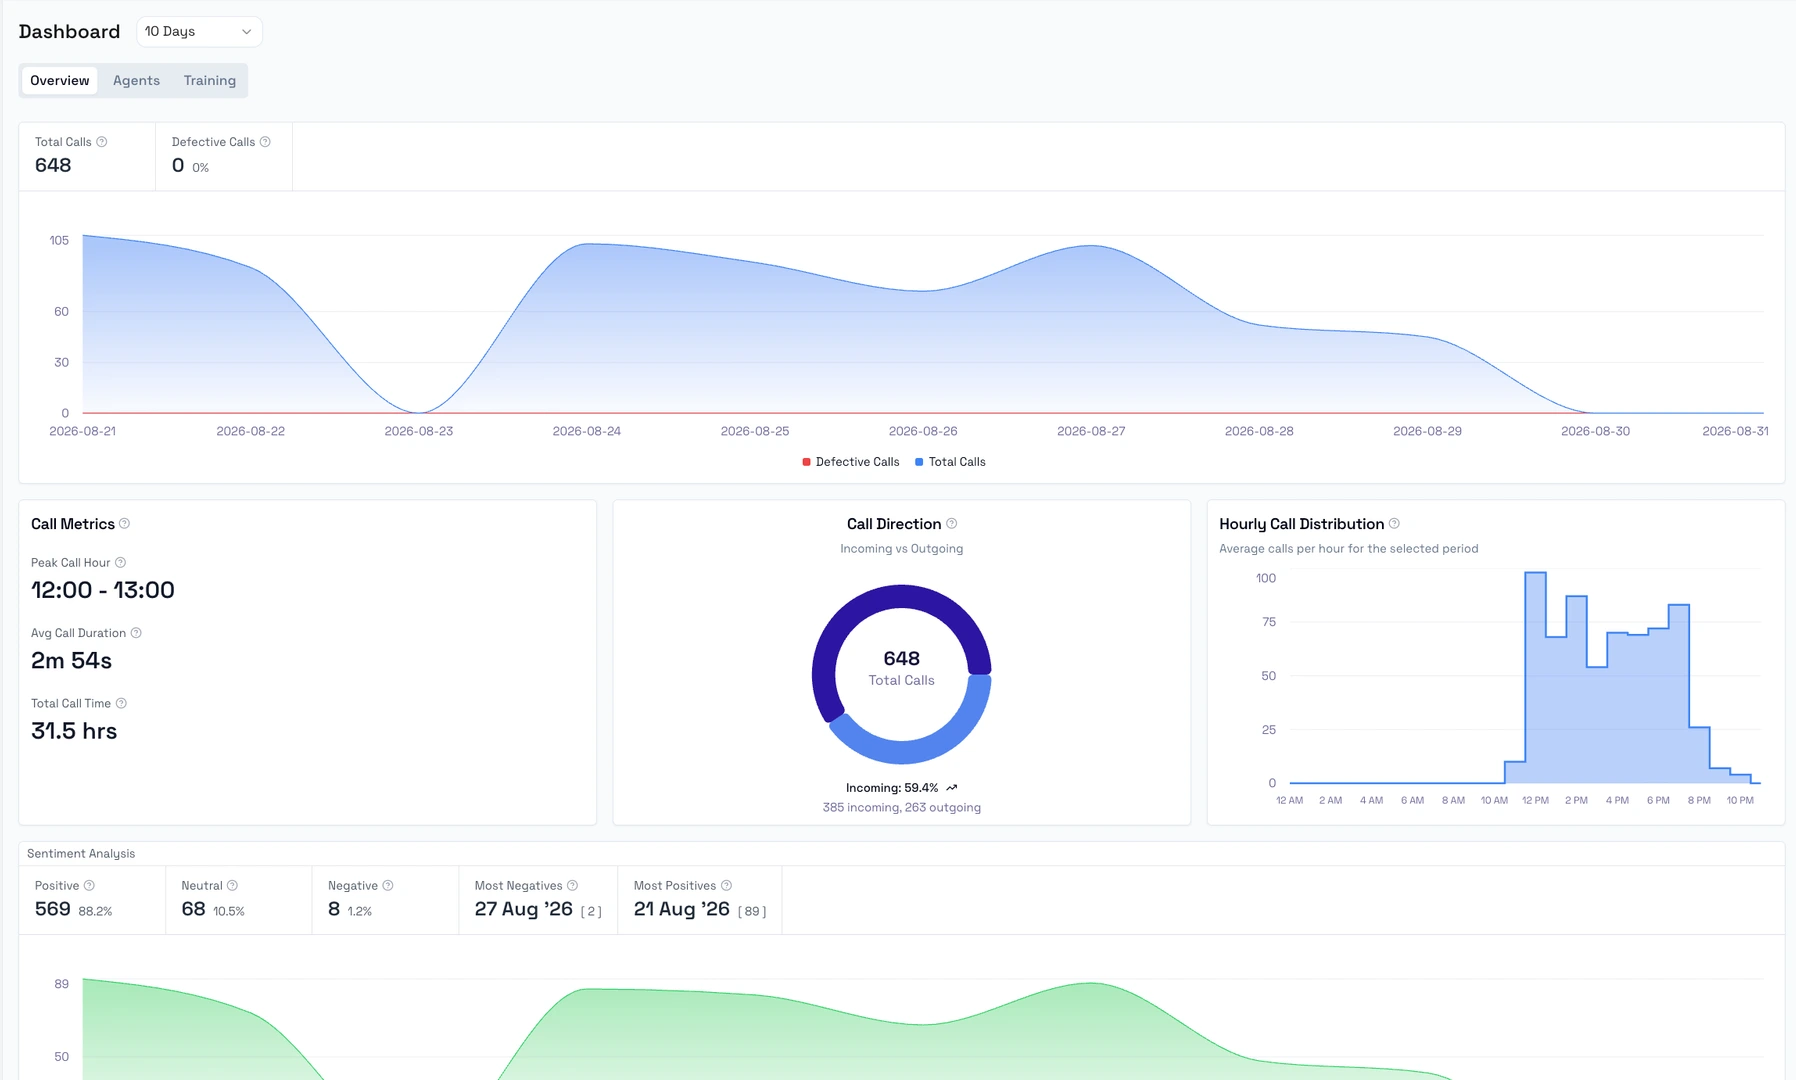
Task: Click help icon next to Negative sentiment
Action: (388, 885)
